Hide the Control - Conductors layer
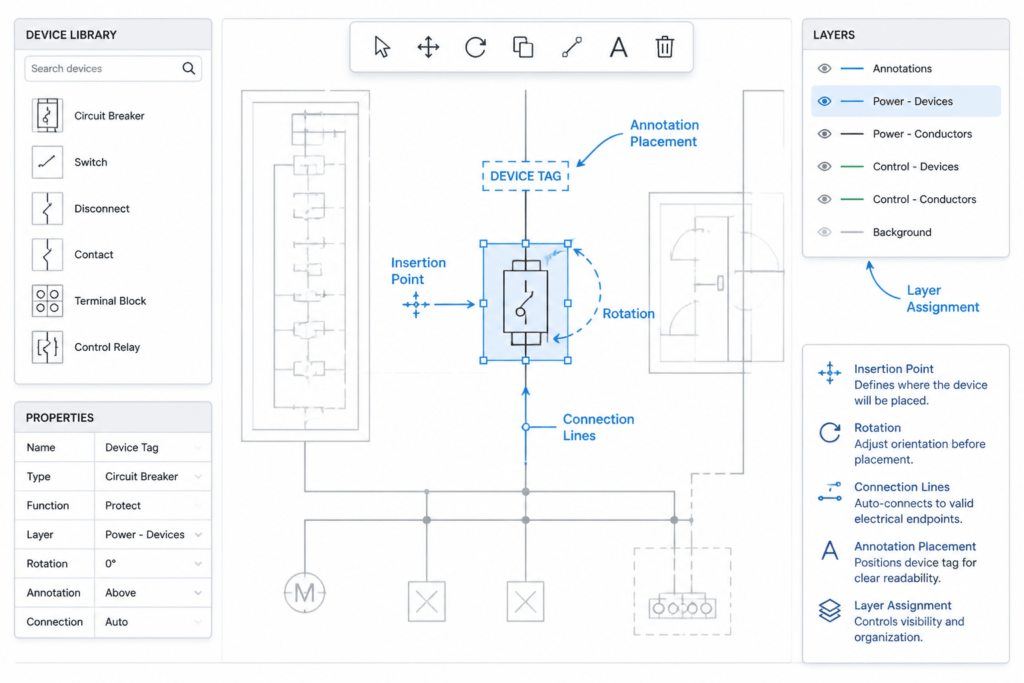 (x=824, y=199)
